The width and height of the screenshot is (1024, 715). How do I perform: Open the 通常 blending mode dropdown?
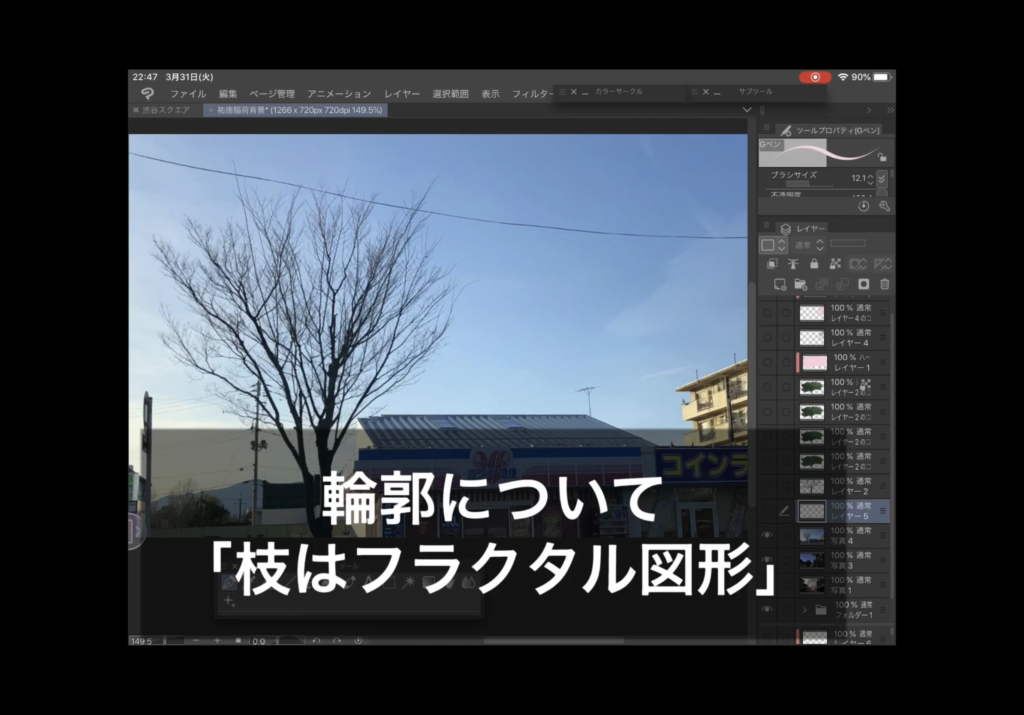coord(808,245)
